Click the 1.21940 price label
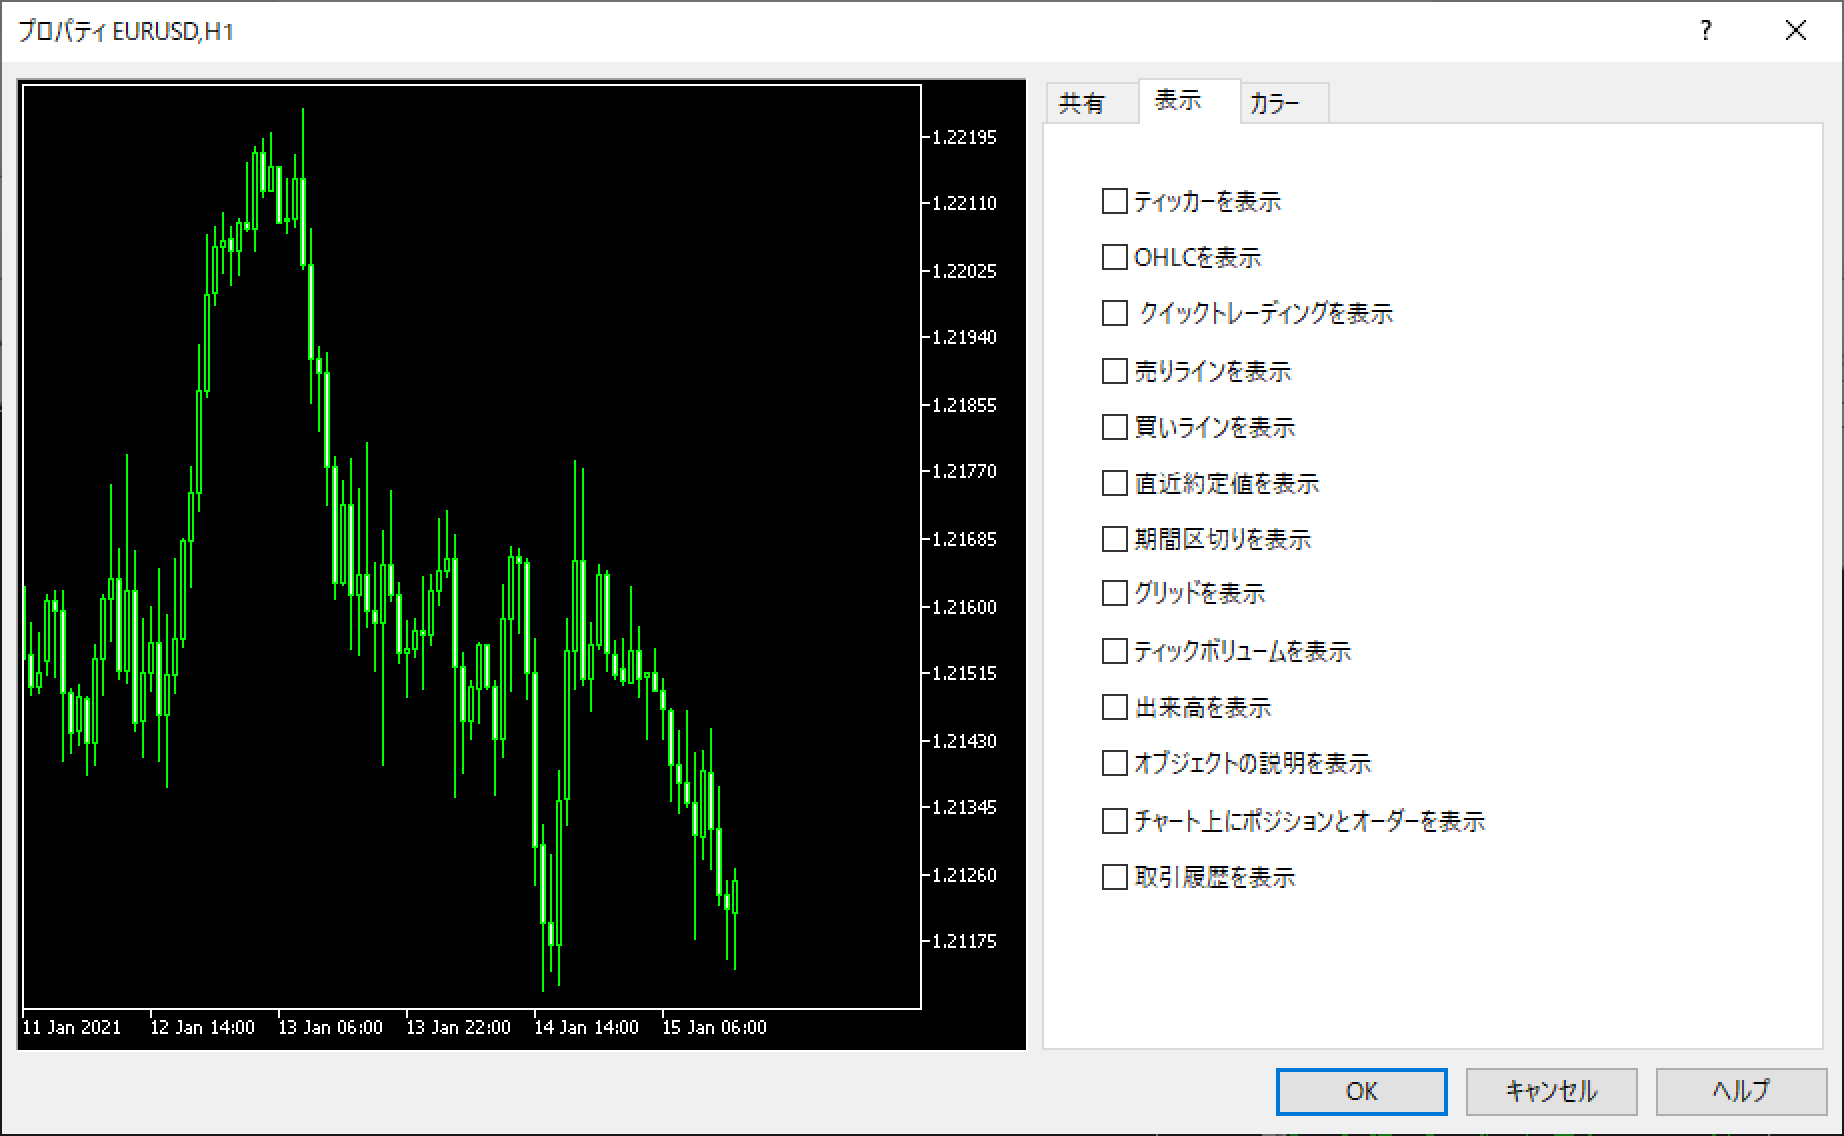Viewport: 1844px width, 1136px height. pyautogui.click(x=964, y=338)
